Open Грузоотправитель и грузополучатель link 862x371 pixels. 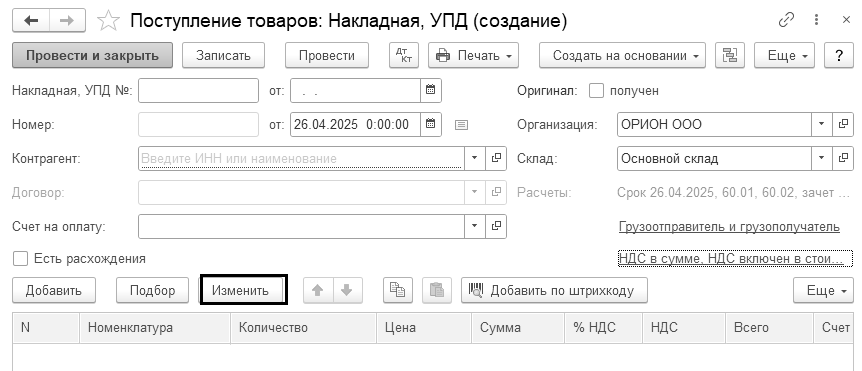pos(729,227)
